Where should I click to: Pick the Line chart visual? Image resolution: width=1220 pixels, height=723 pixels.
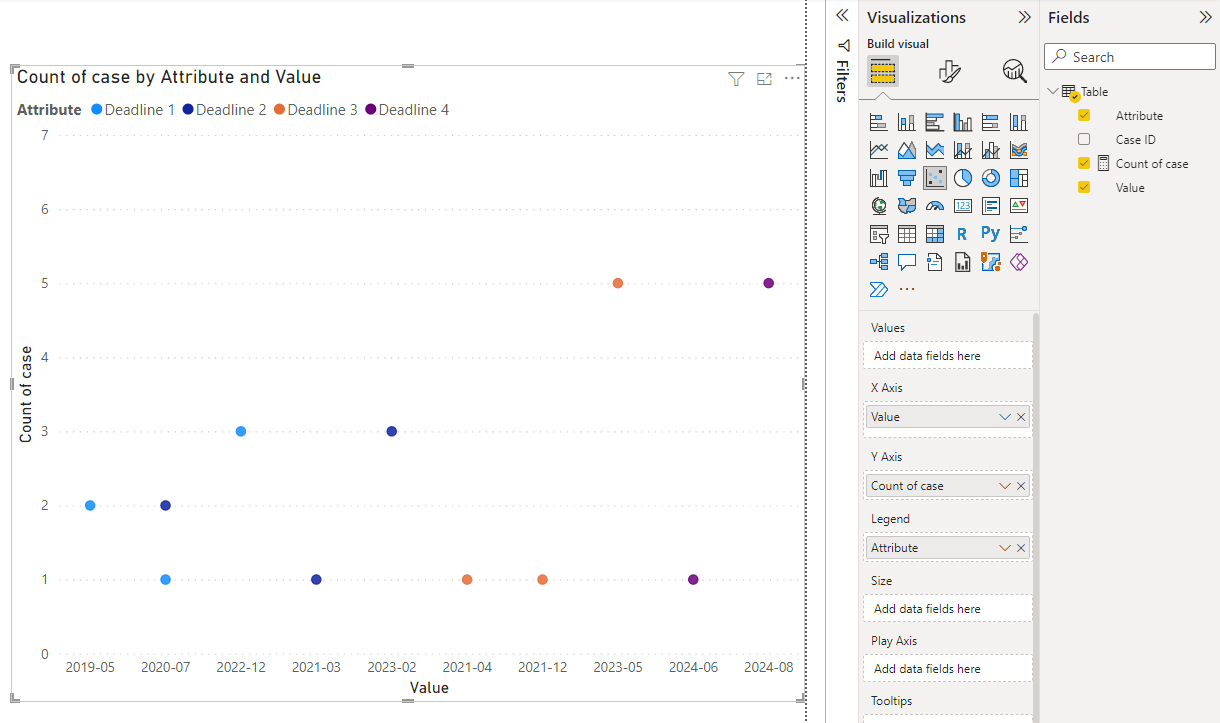pyautogui.click(x=879, y=150)
